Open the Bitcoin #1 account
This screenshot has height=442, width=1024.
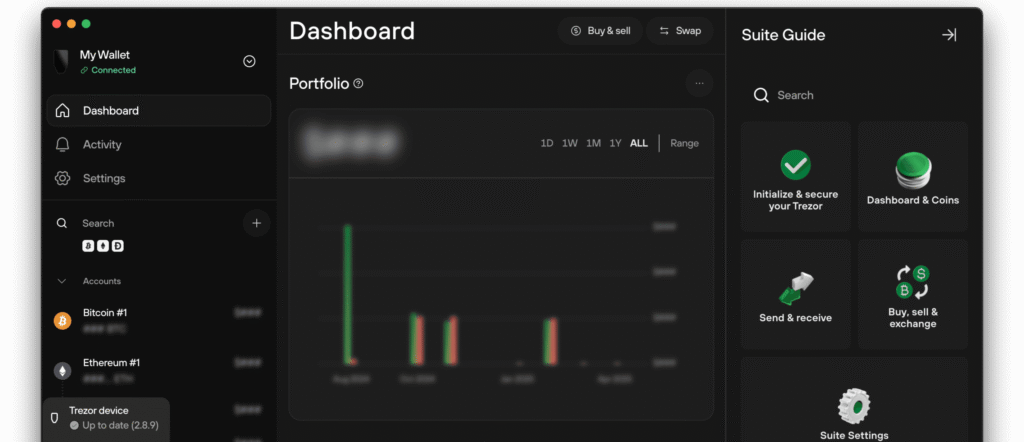tap(159, 321)
